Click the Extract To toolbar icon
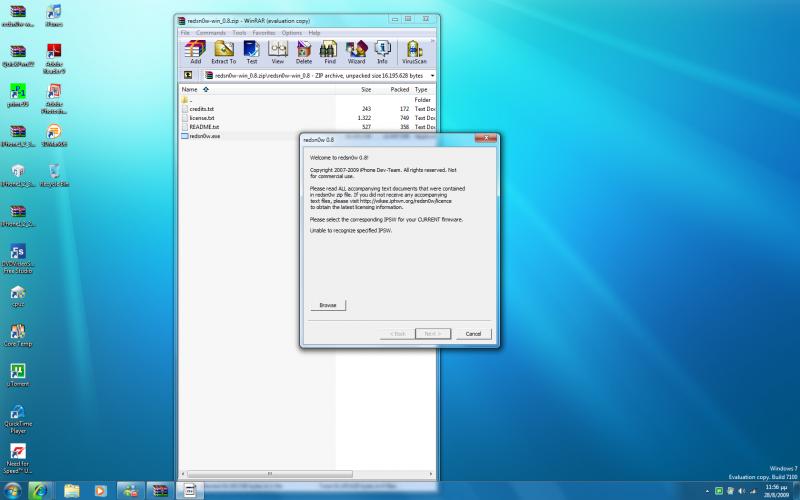Viewport: 800px width, 500px height. pyautogui.click(x=223, y=53)
